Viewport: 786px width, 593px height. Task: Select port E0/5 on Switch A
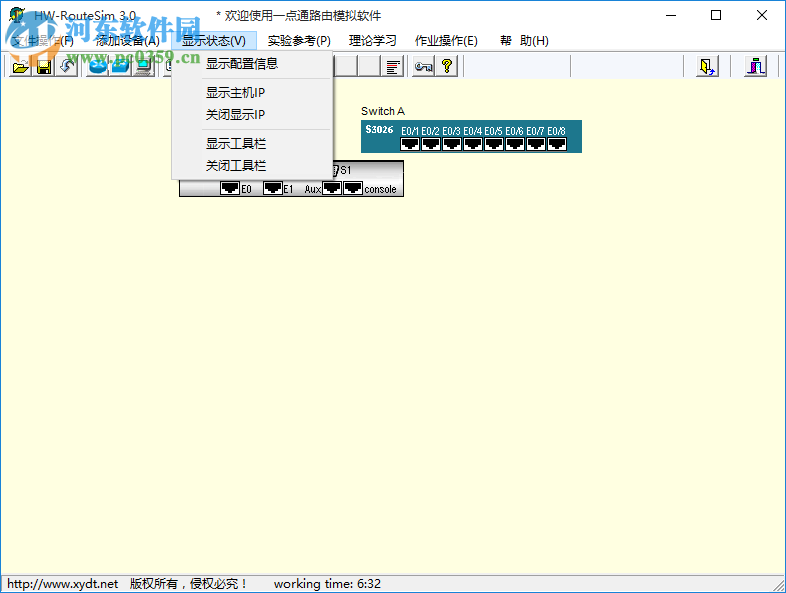pyautogui.click(x=494, y=144)
